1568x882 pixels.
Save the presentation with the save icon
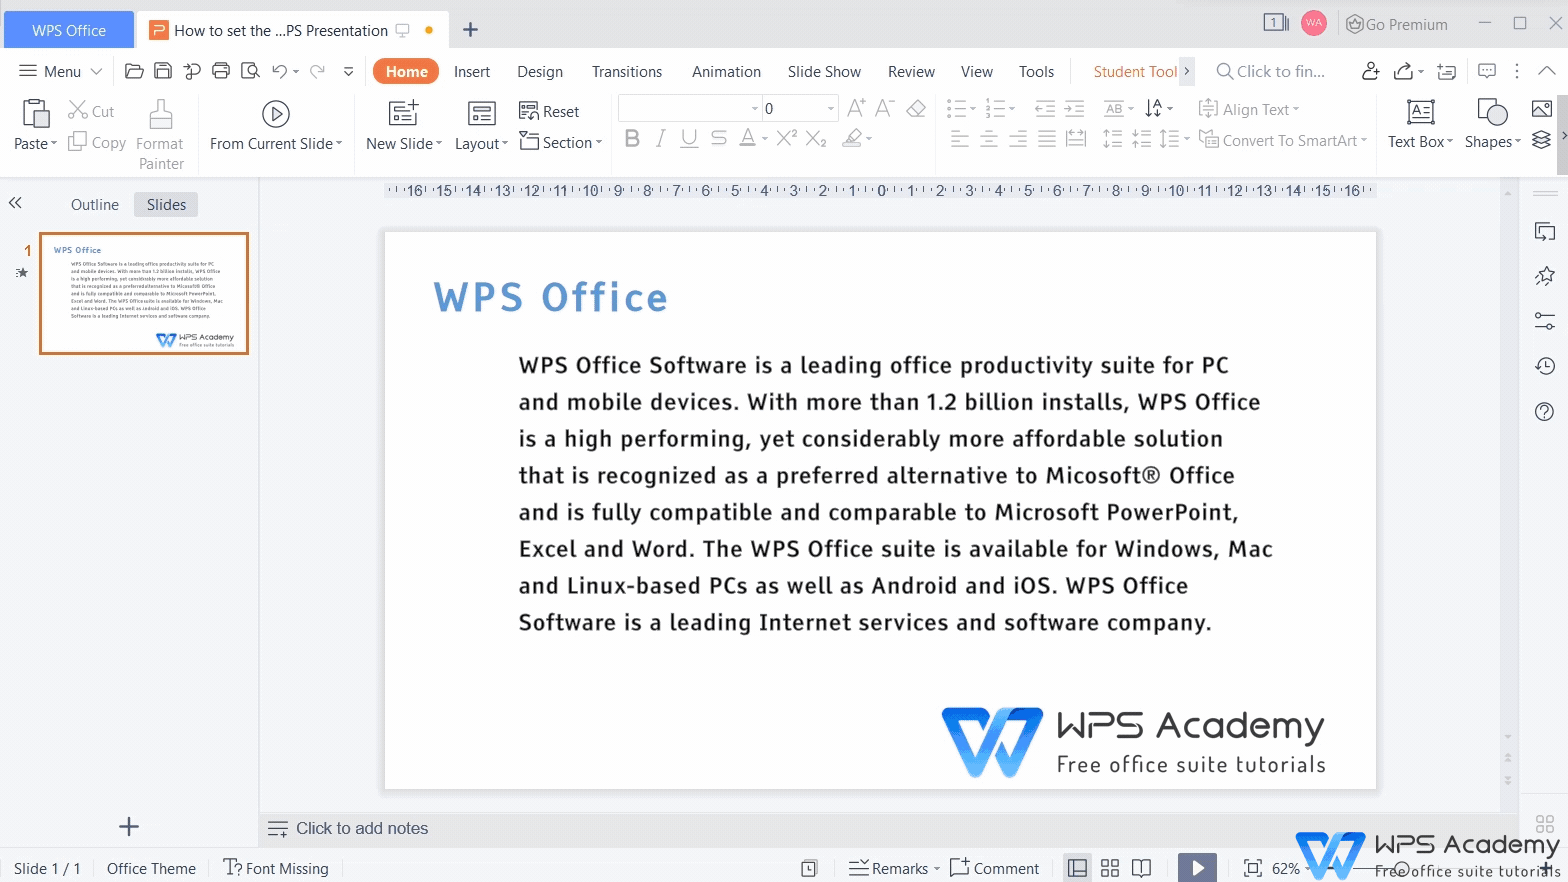pos(163,71)
